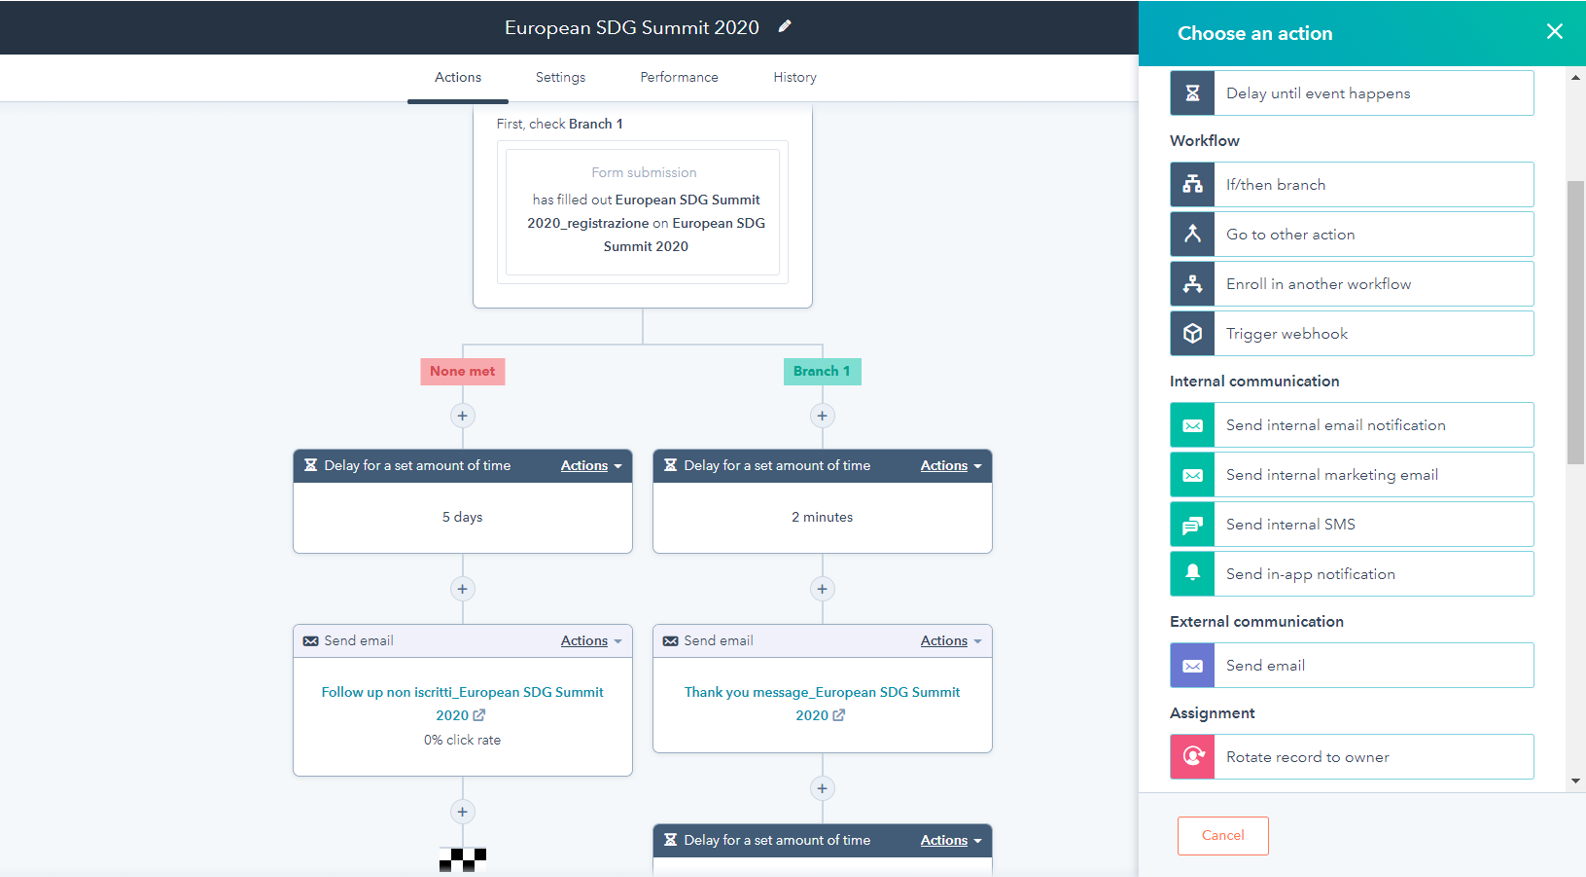Image resolution: width=1586 pixels, height=877 pixels.
Task: Add action after Follow up email
Action: (462, 812)
